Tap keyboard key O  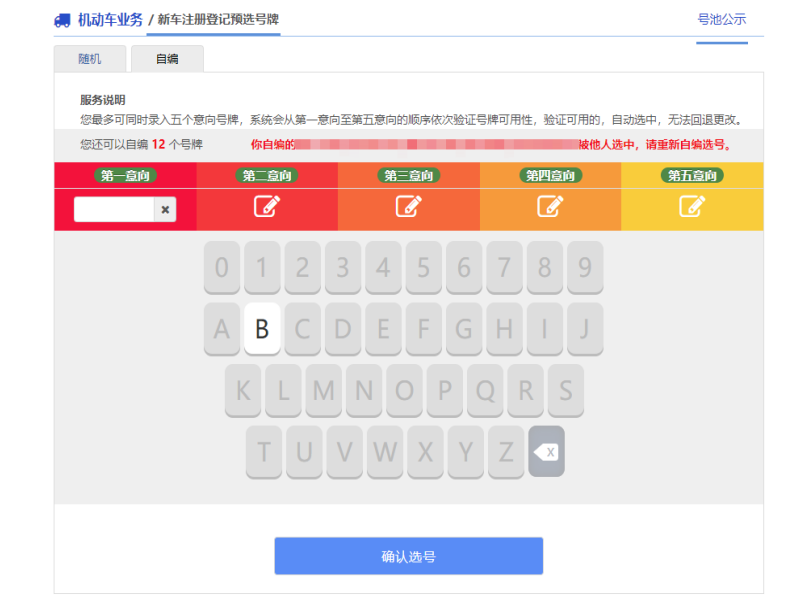[x=405, y=390]
